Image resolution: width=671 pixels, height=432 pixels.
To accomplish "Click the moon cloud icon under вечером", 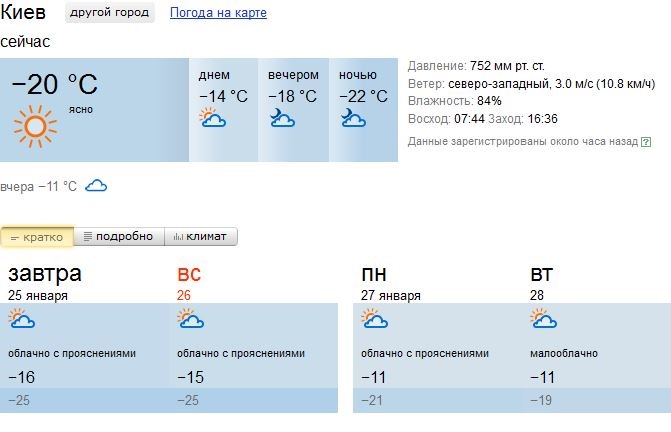I will pos(282,118).
